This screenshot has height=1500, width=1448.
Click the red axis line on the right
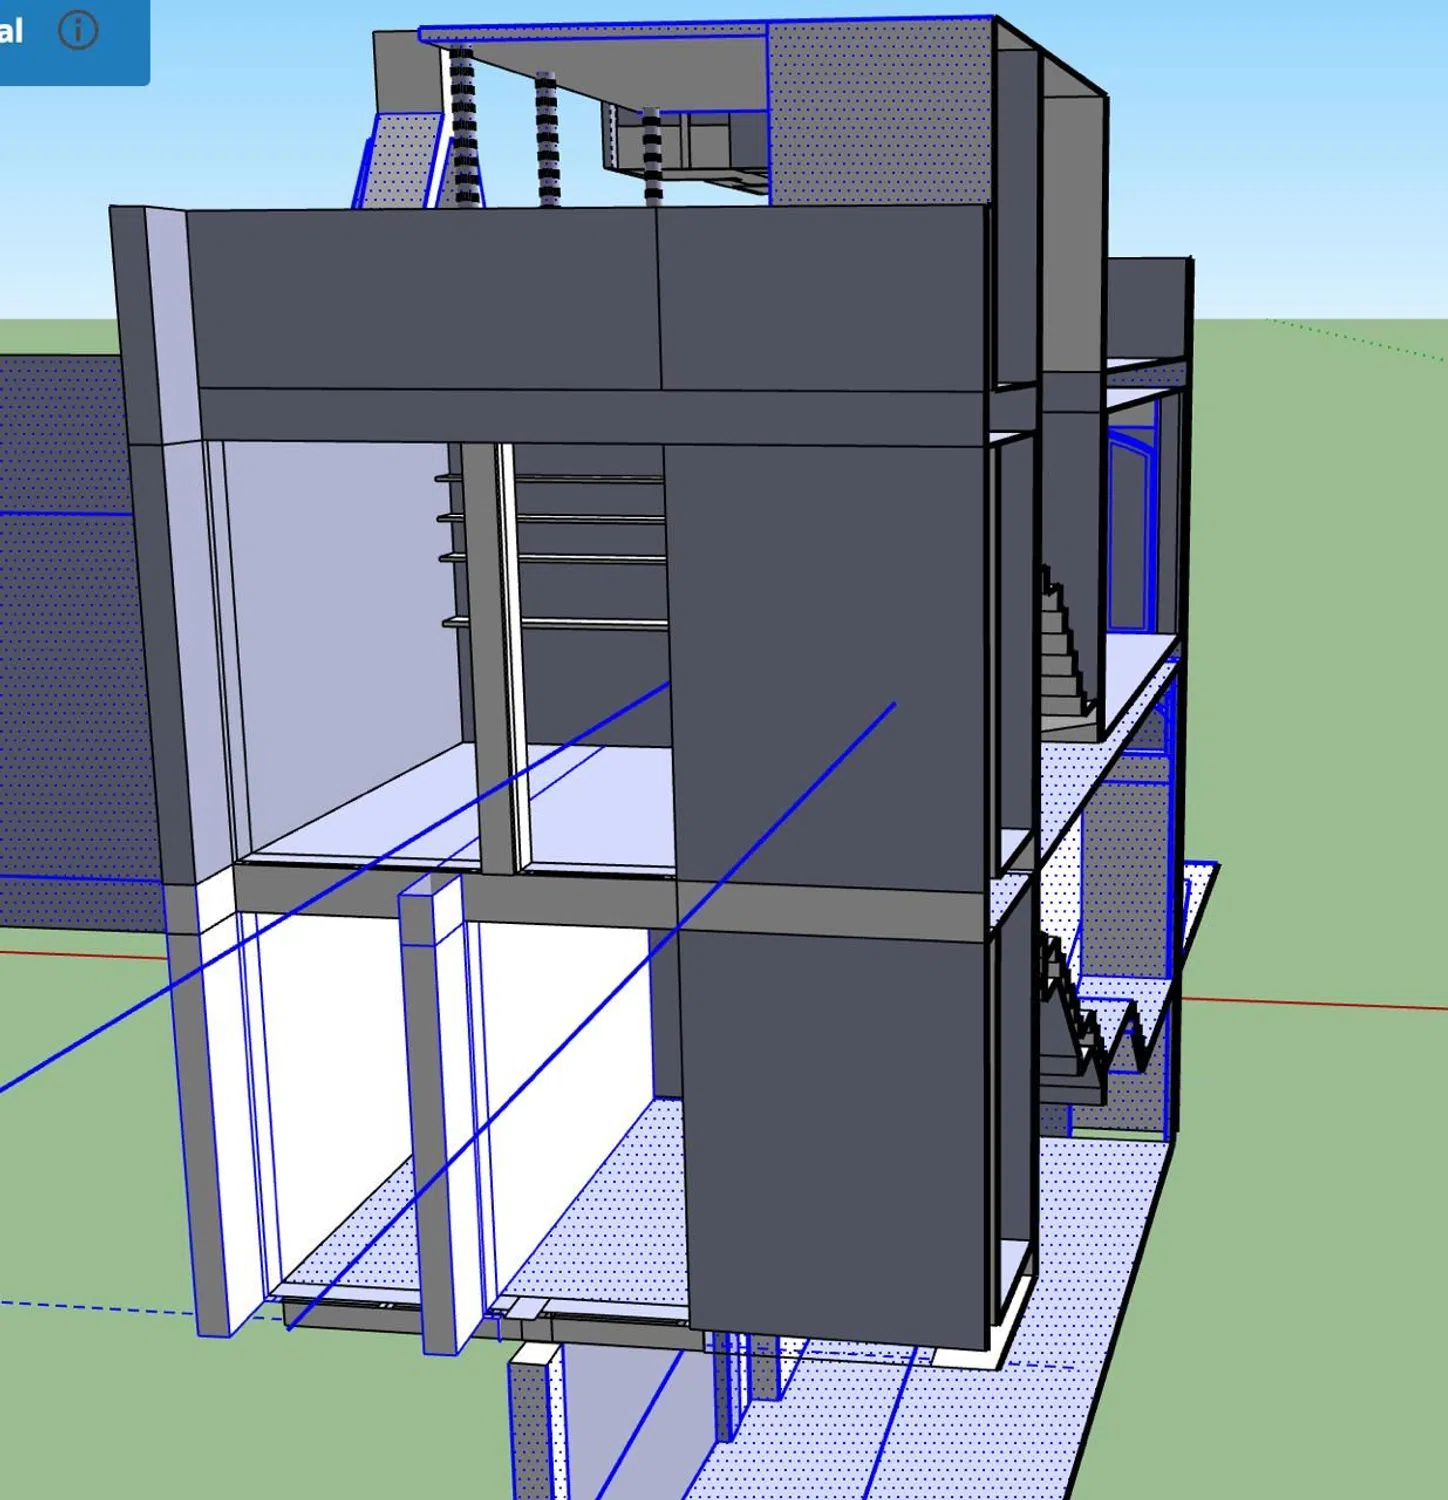[x=1320, y=1003]
